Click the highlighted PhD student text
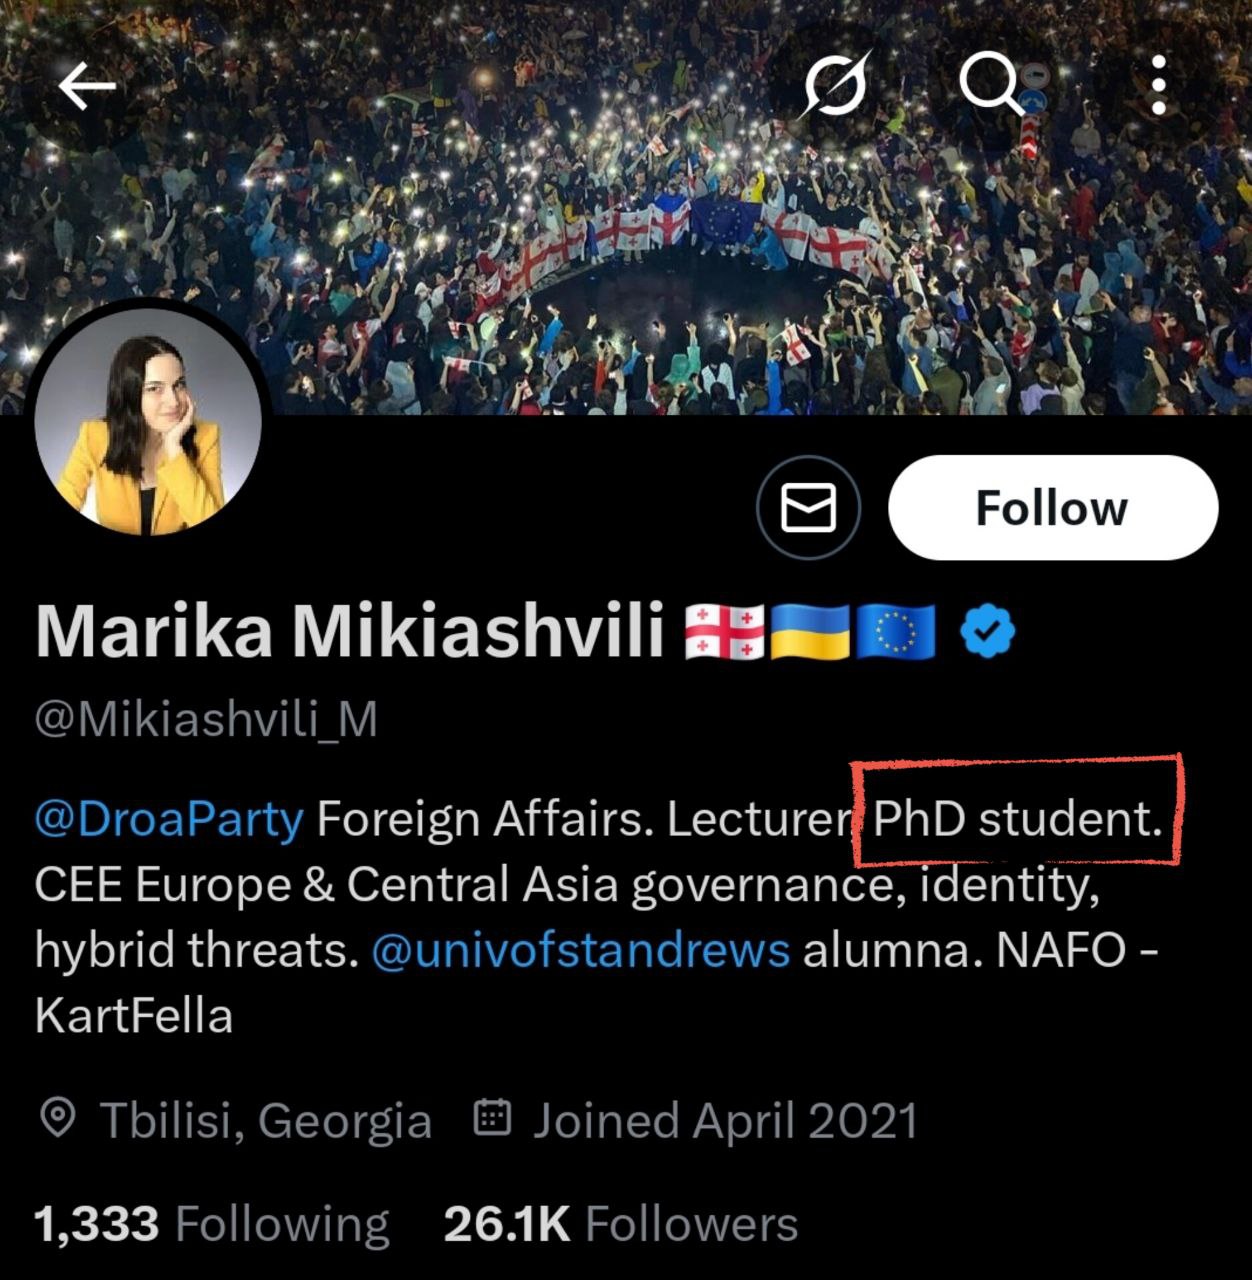Viewport: 1252px width, 1280px height. tap(1017, 819)
